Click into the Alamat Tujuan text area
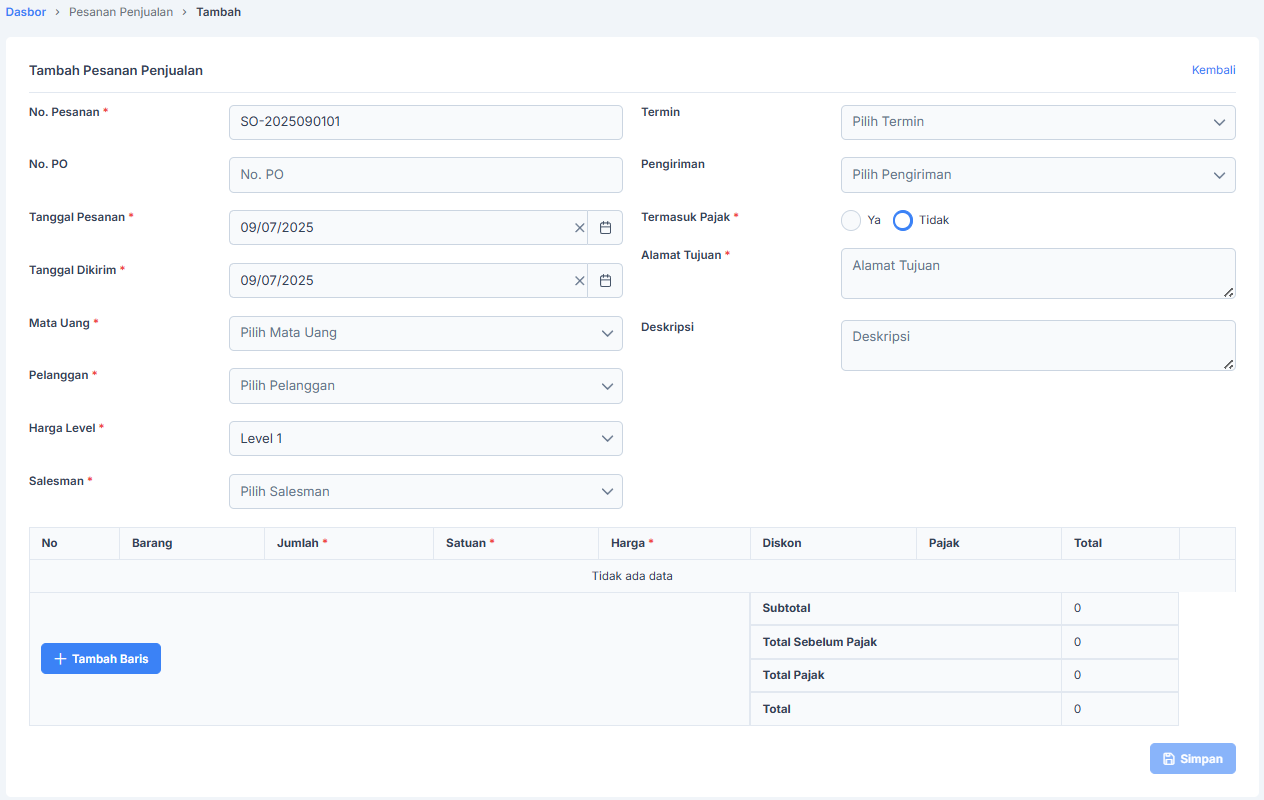 tap(1037, 273)
